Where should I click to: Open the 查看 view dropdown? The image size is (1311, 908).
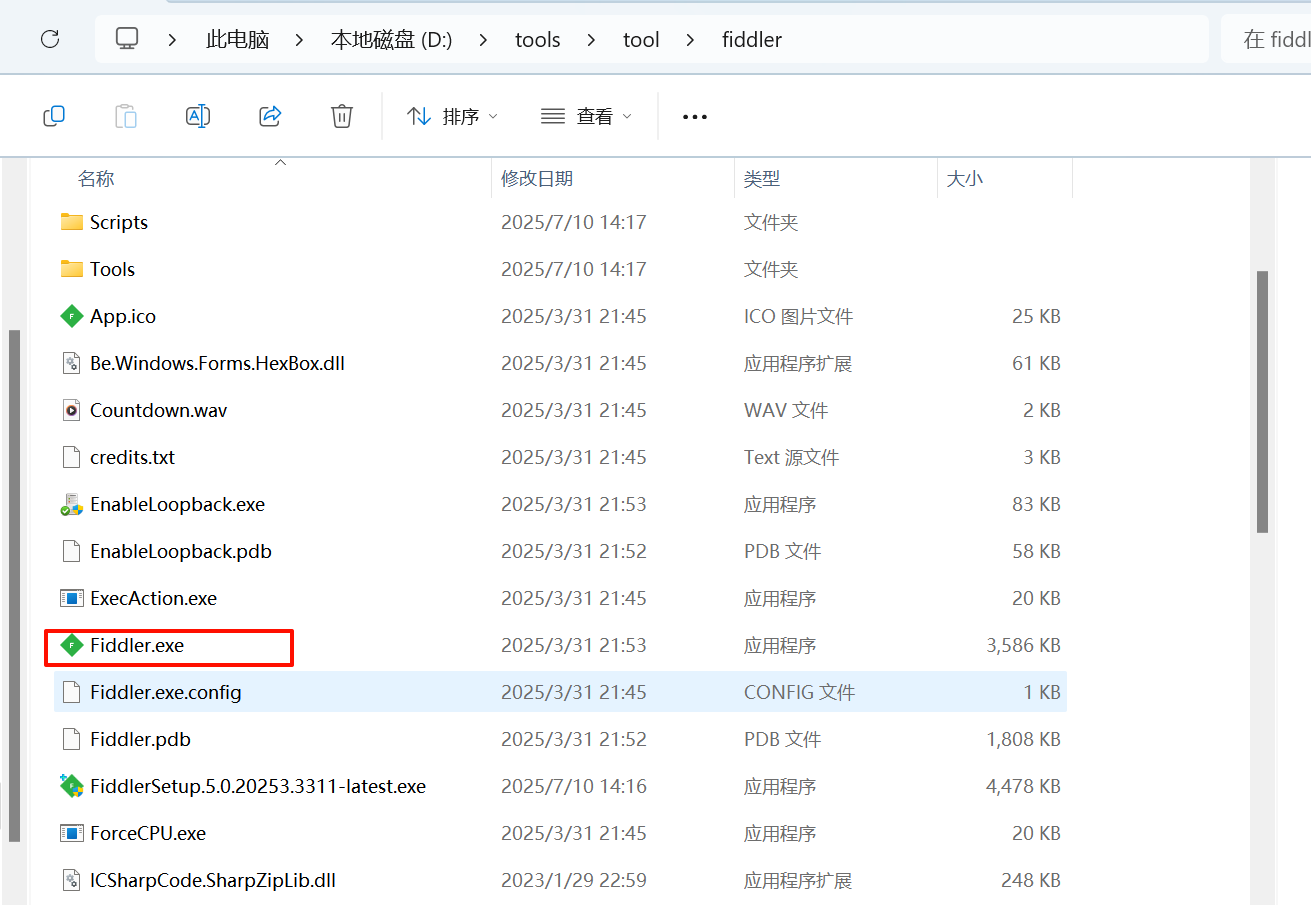coord(586,116)
